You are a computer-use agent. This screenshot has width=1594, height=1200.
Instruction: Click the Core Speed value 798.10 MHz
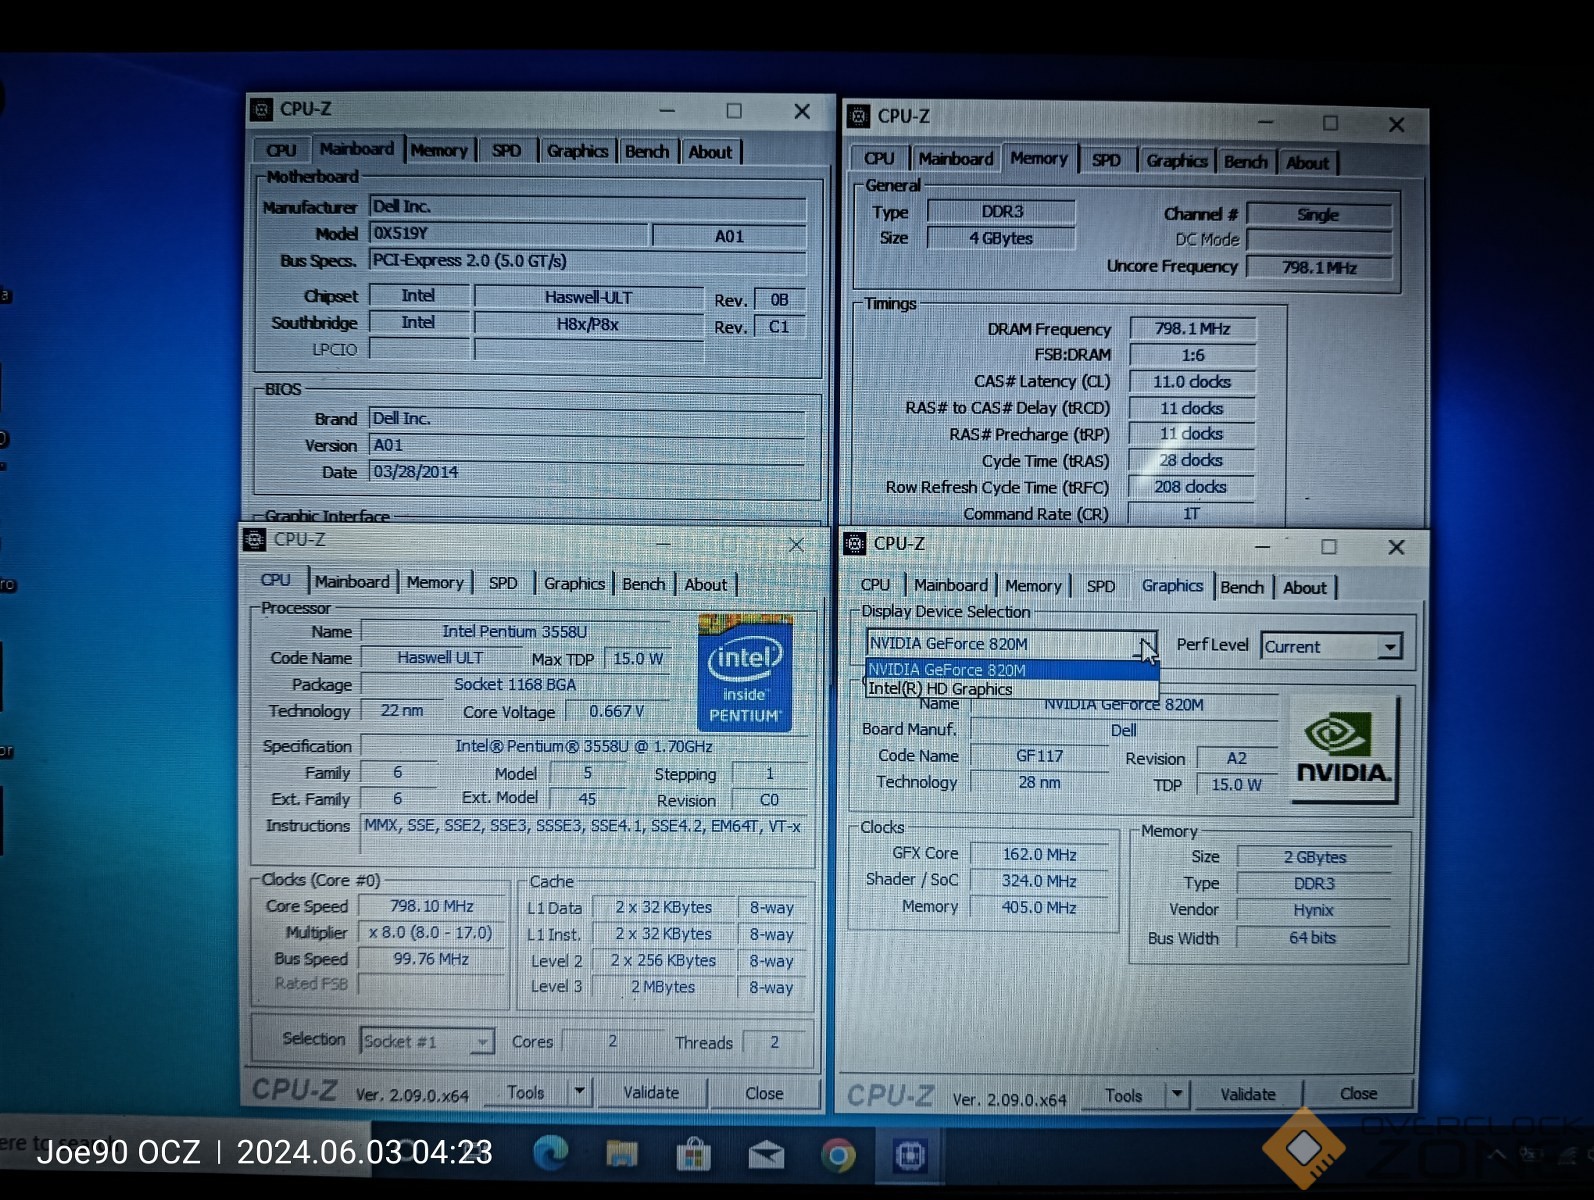(x=432, y=906)
